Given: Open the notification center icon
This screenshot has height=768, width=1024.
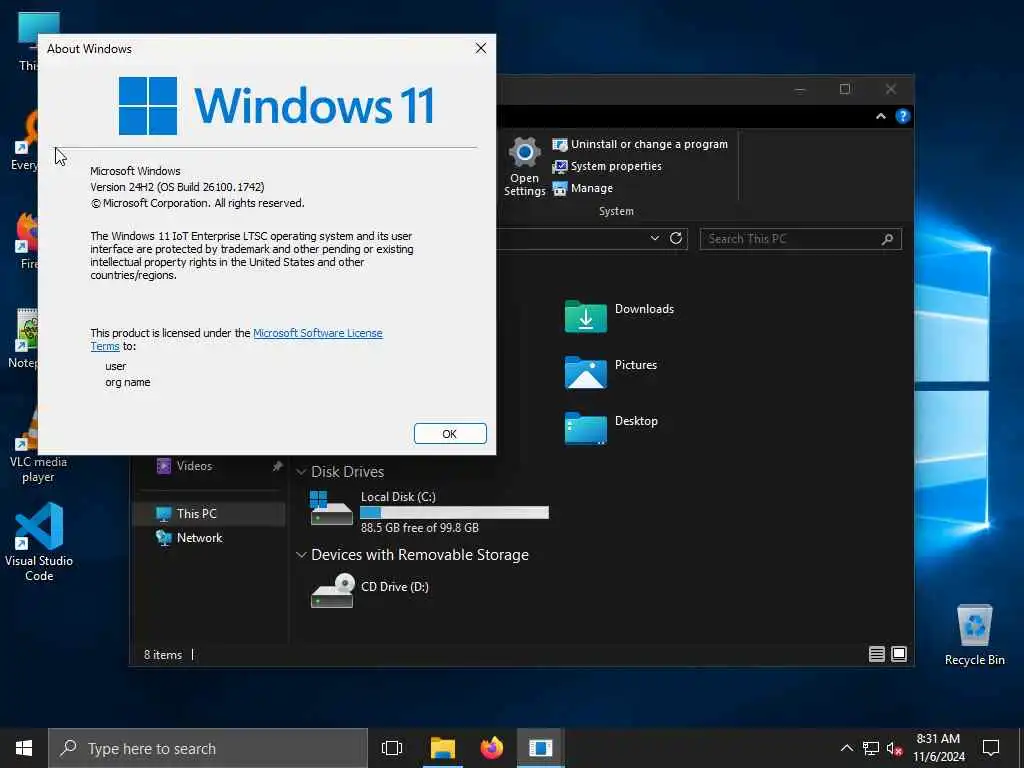Looking at the screenshot, I should pos(991,748).
